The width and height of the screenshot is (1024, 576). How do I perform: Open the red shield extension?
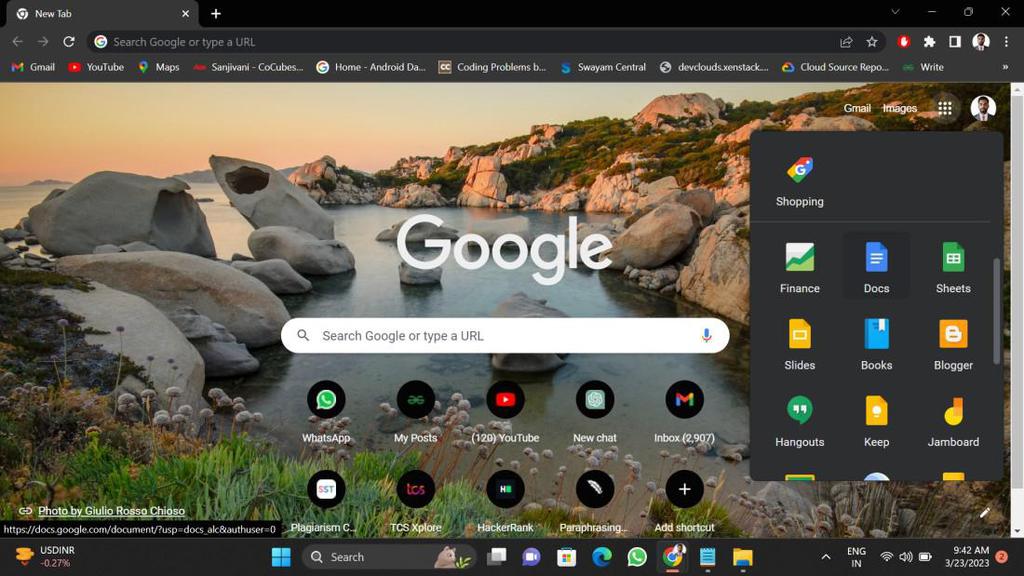click(904, 42)
